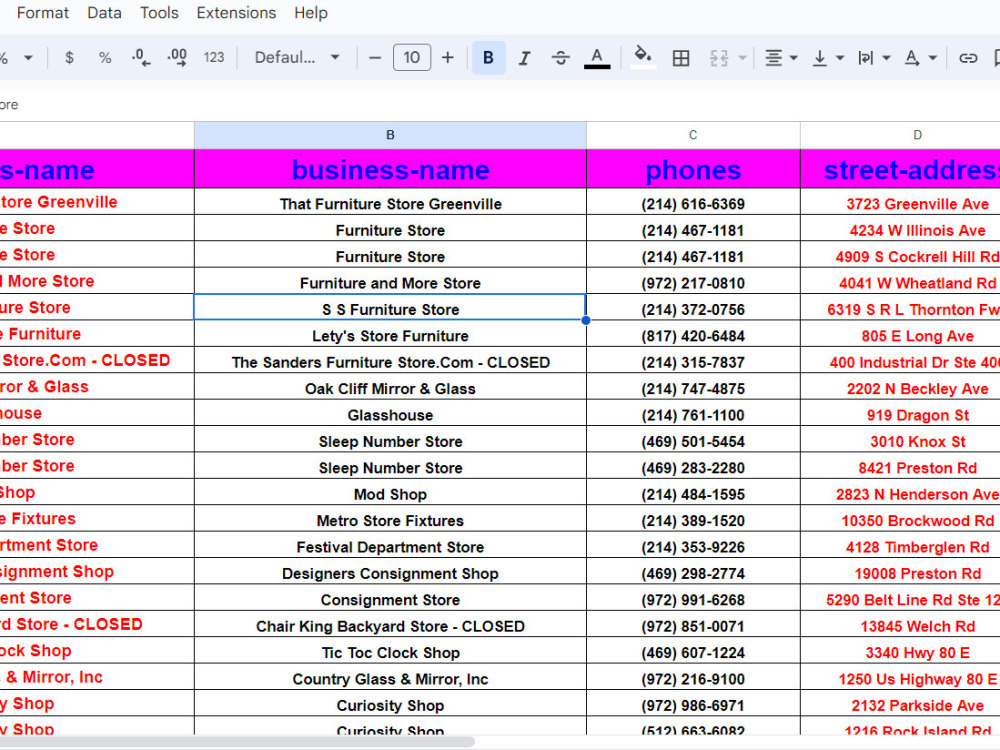
Task: Click the business-name header cell
Action: pyautogui.click(x=390, y=169)
